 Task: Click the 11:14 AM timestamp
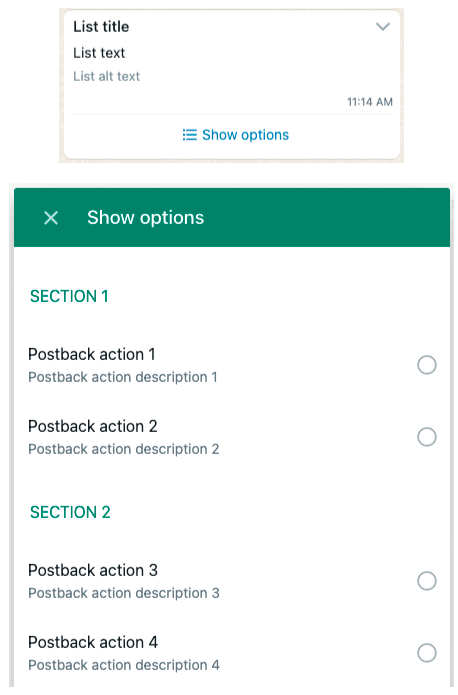[370, 102]
